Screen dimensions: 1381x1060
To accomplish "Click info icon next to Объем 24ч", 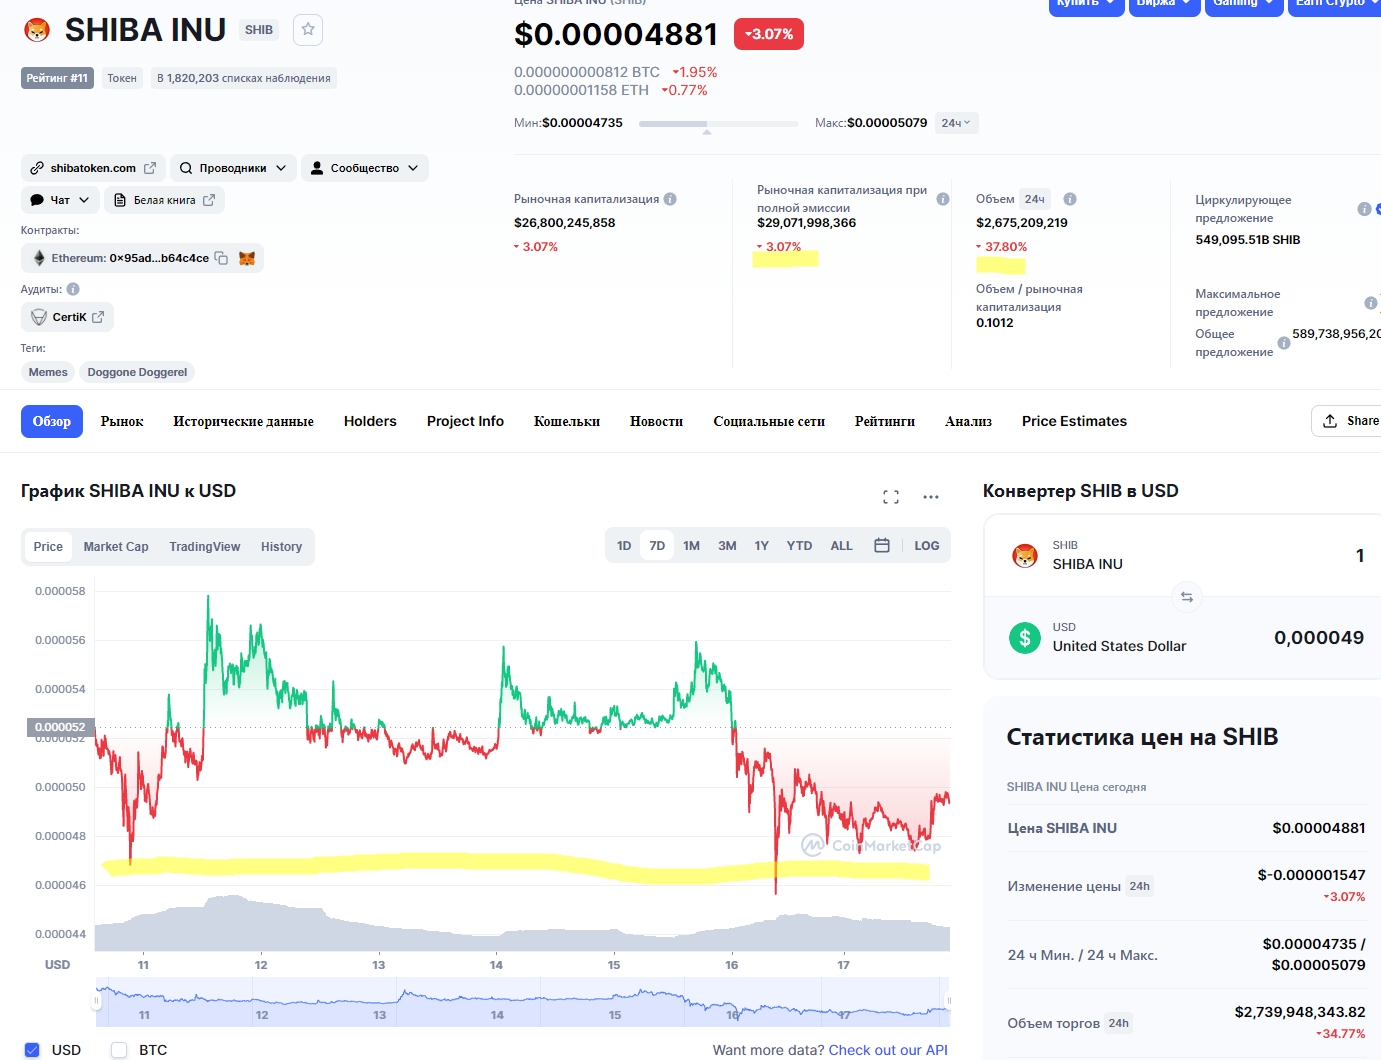I will click(x=1070, y=199).
